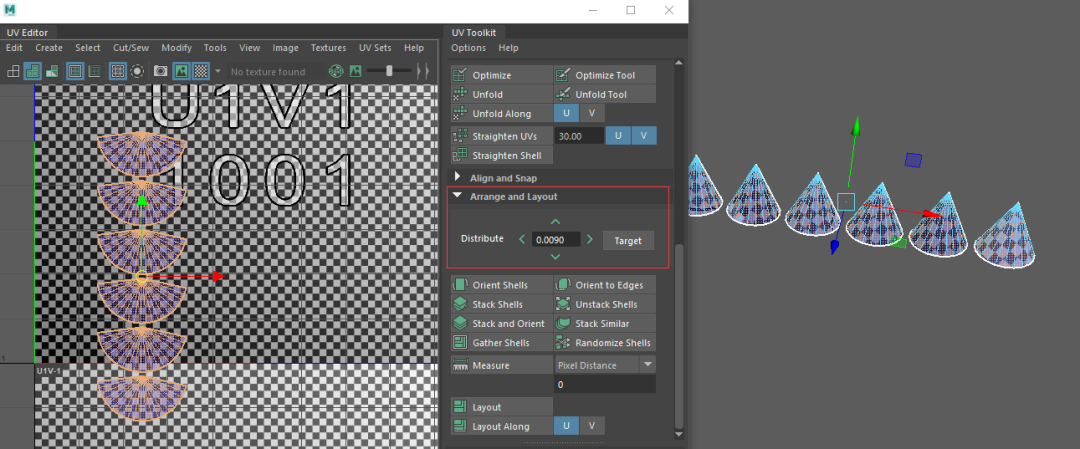
Task: Open the Cut/Sew menu
Action: [131, 48]
